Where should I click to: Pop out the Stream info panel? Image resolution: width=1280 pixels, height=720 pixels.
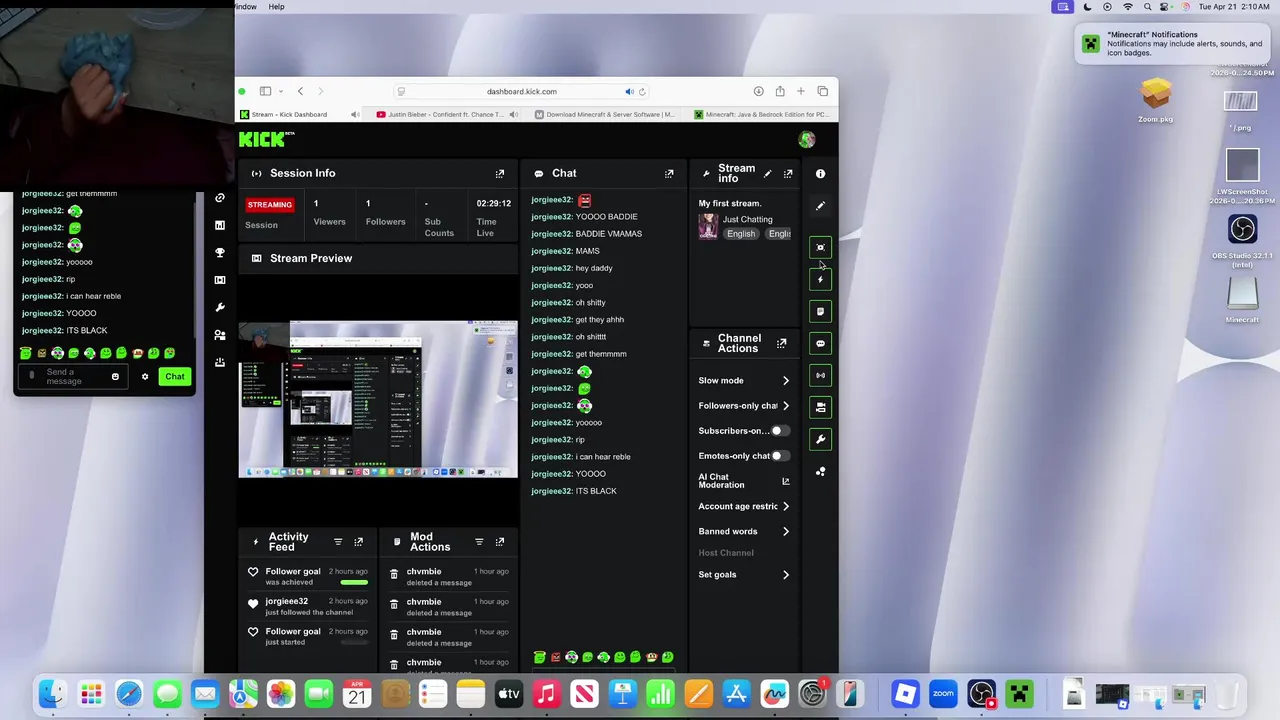pyautogui.click(x=788, y=174)
